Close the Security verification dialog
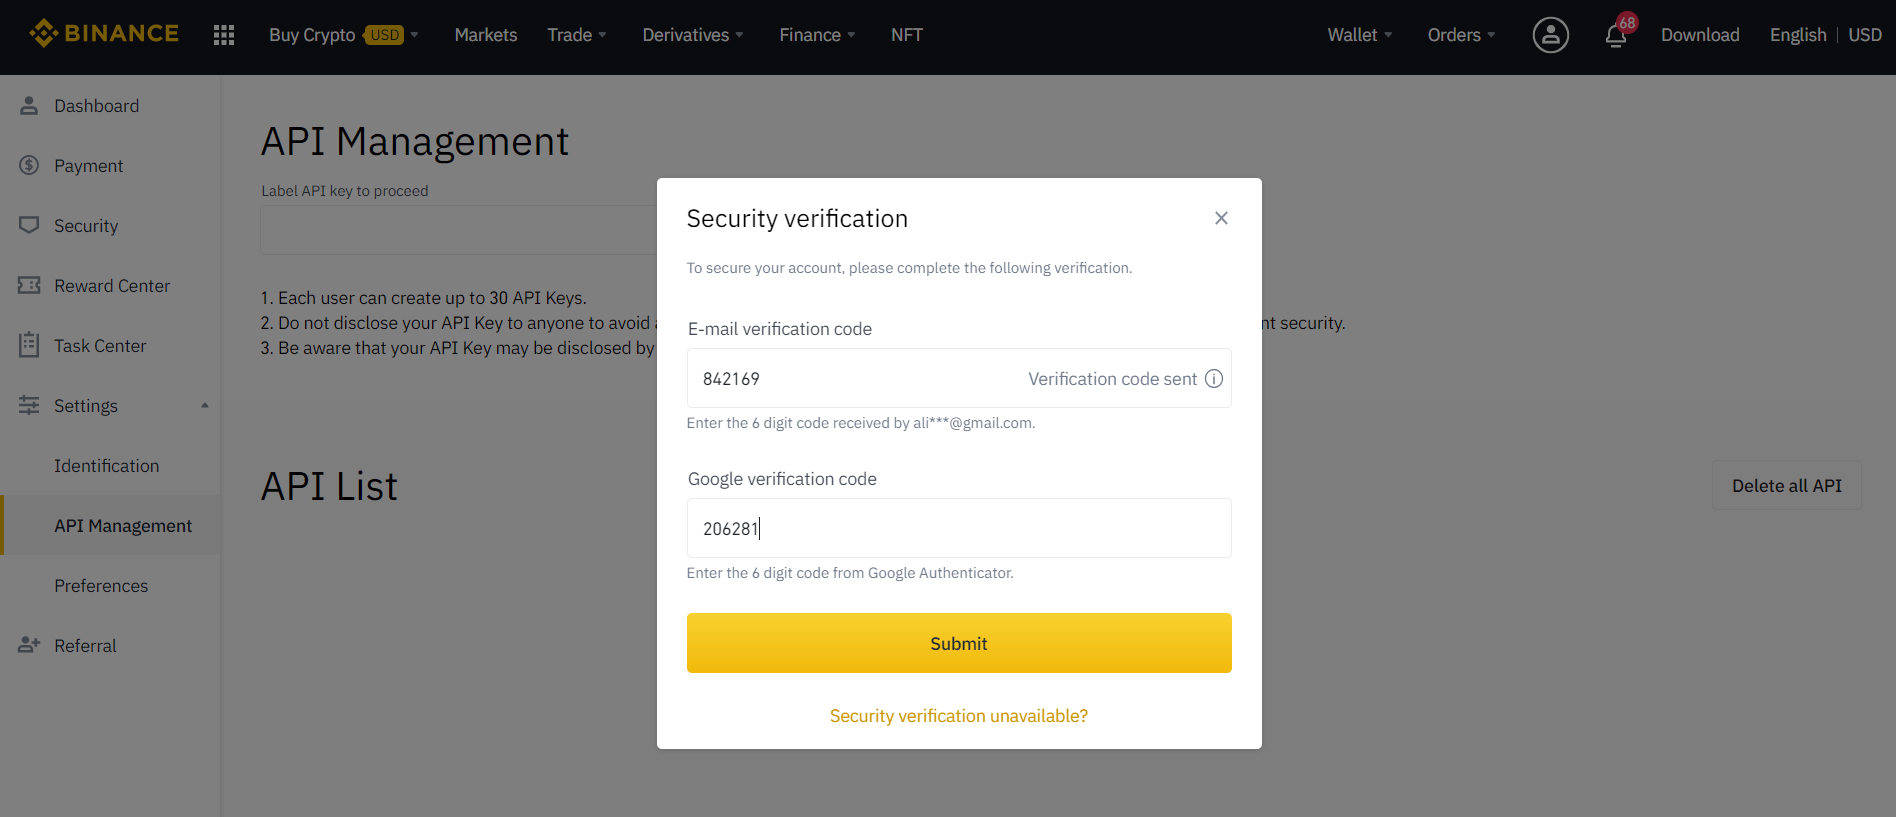Image resolution: width=1896 pixels, height=817 pixels. 1221,218
